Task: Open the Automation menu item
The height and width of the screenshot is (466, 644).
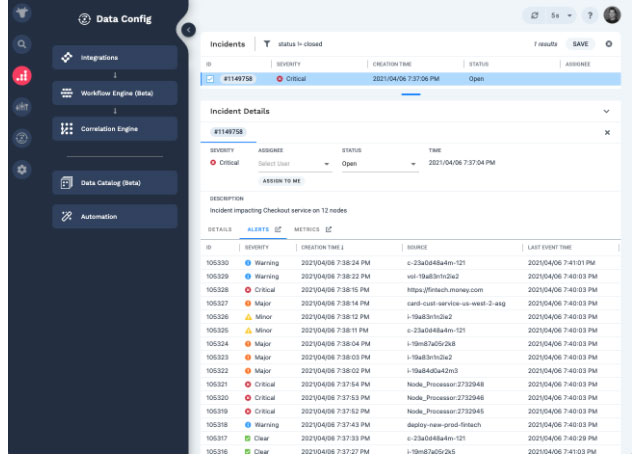Action: pyautogui.click(x=115, y=216)
